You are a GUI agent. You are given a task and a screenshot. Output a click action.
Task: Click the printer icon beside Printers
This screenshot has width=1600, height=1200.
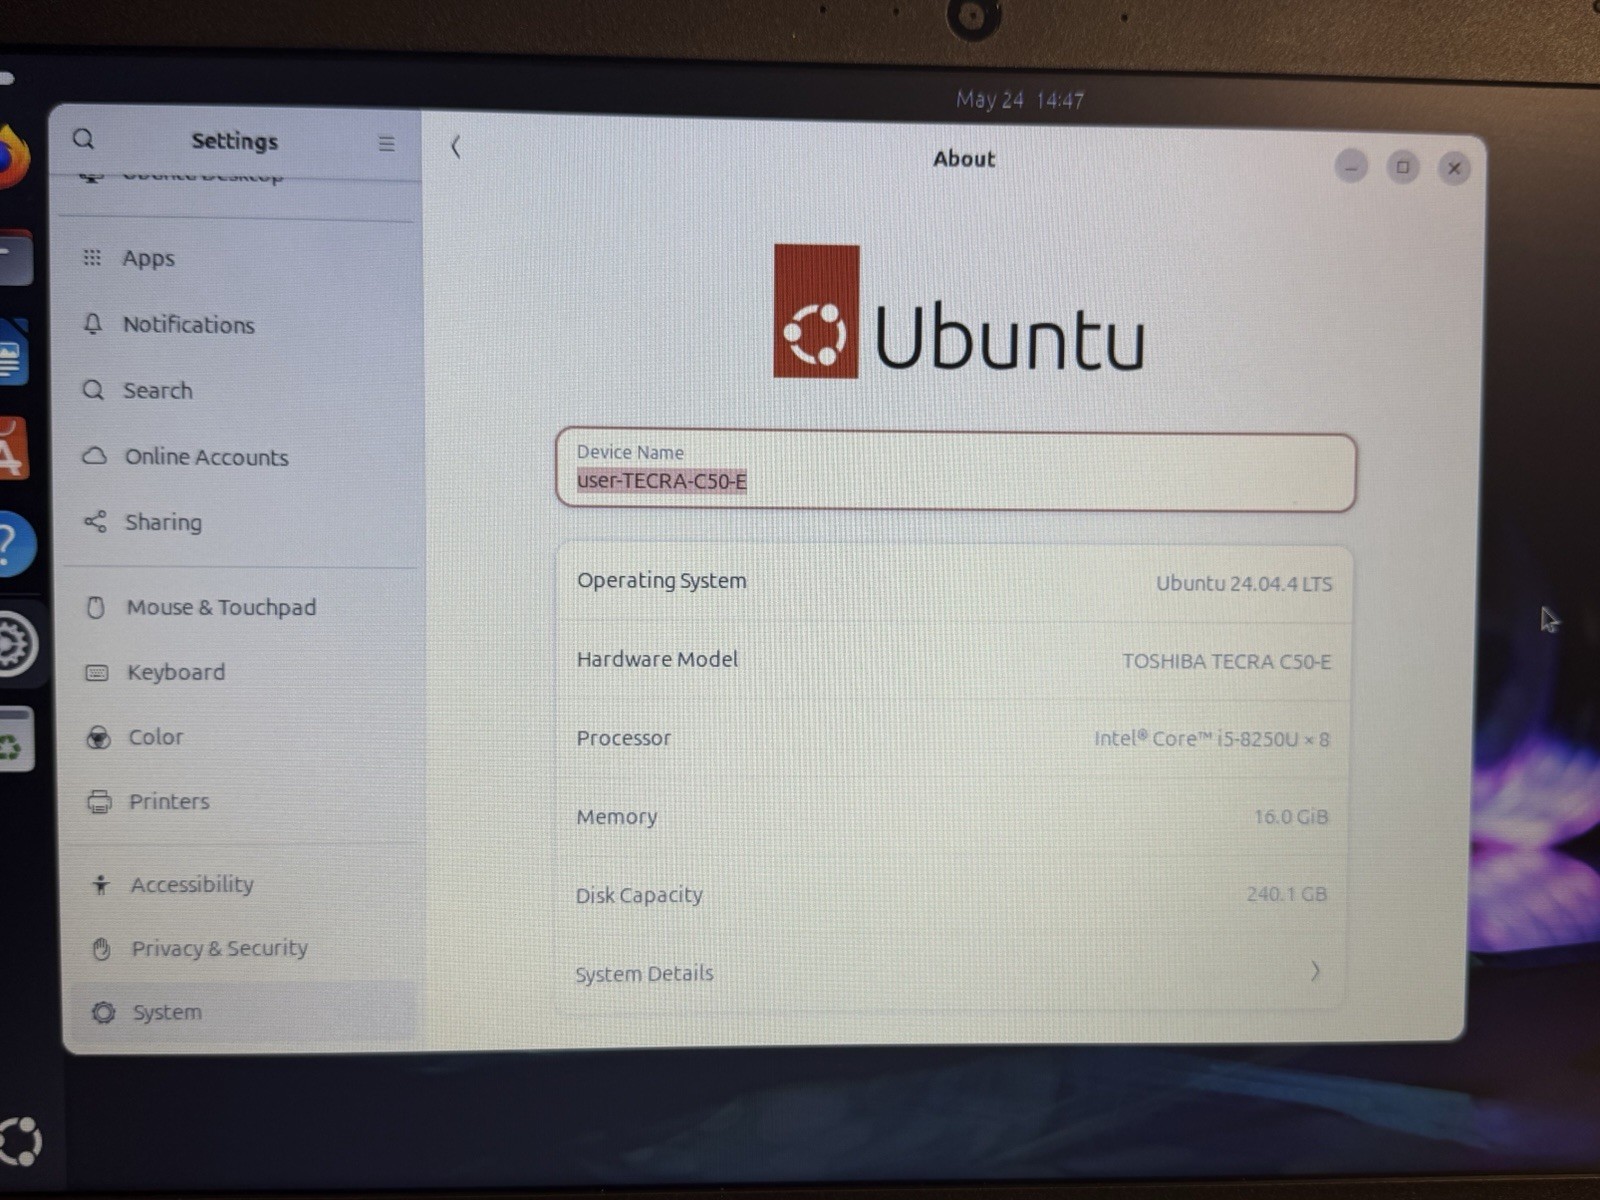click(x=99, y=801)
